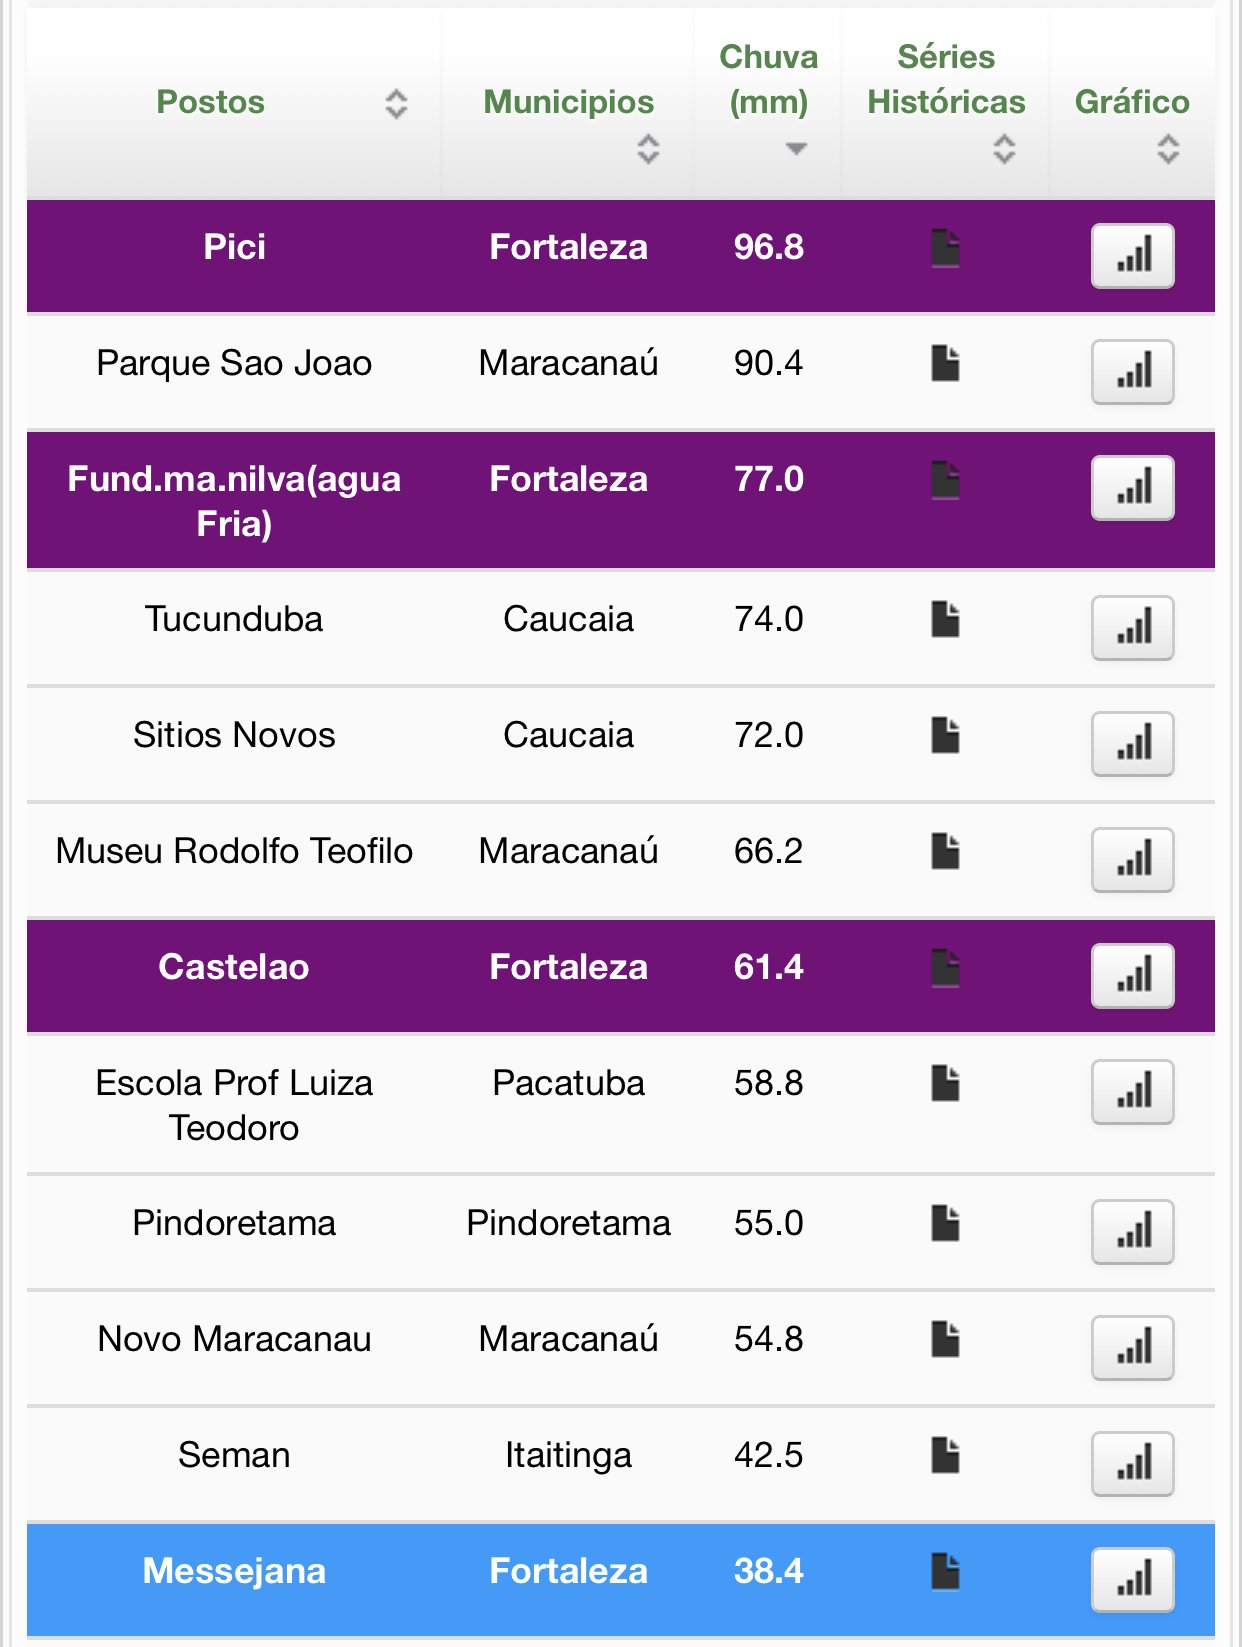
Task: Open Castelao historical series document
Action: (945, 968)
